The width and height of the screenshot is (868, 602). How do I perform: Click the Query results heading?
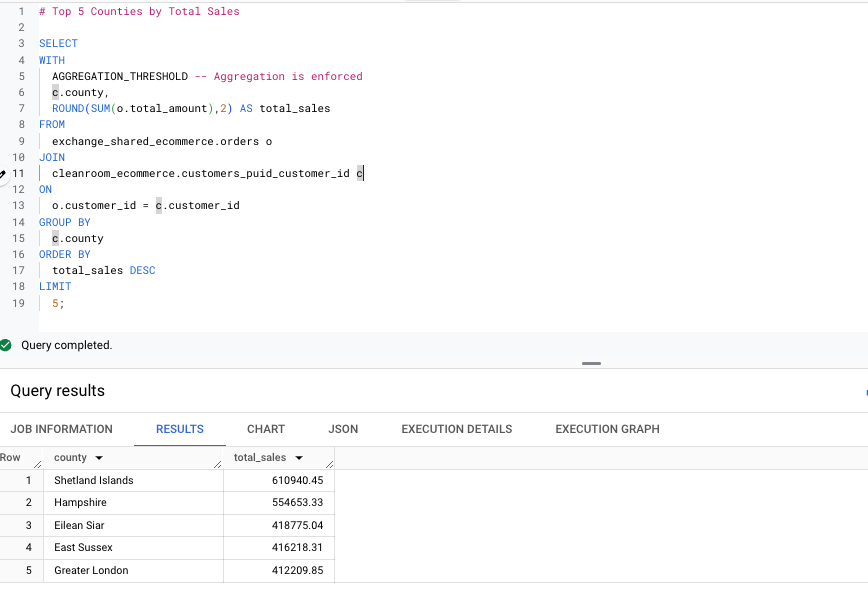58,391
